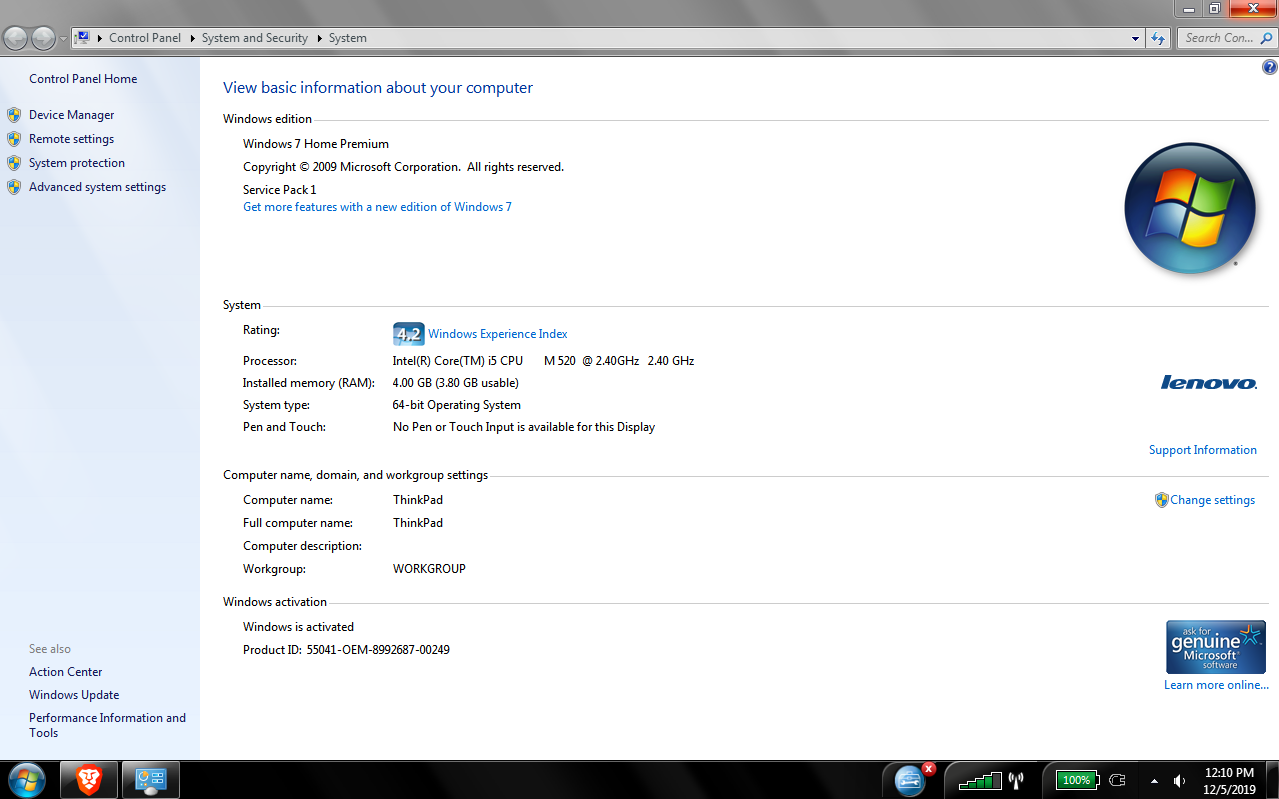The image size is (1279, 799).
Task: Click the 64-bit Operating System text
Action: coord(457,405)
